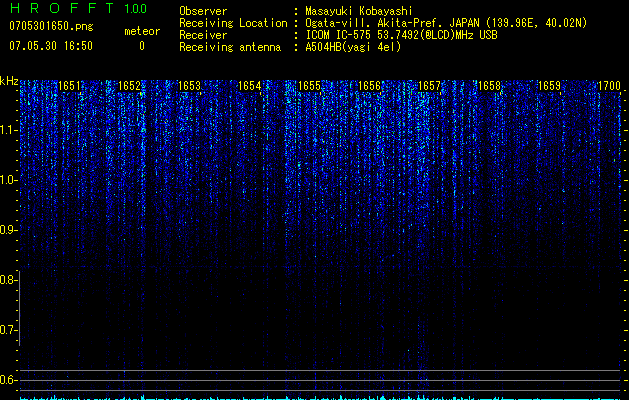The image size is (629, 400).
Task: Click the 1700 time marker
Action: click(609, 86)
